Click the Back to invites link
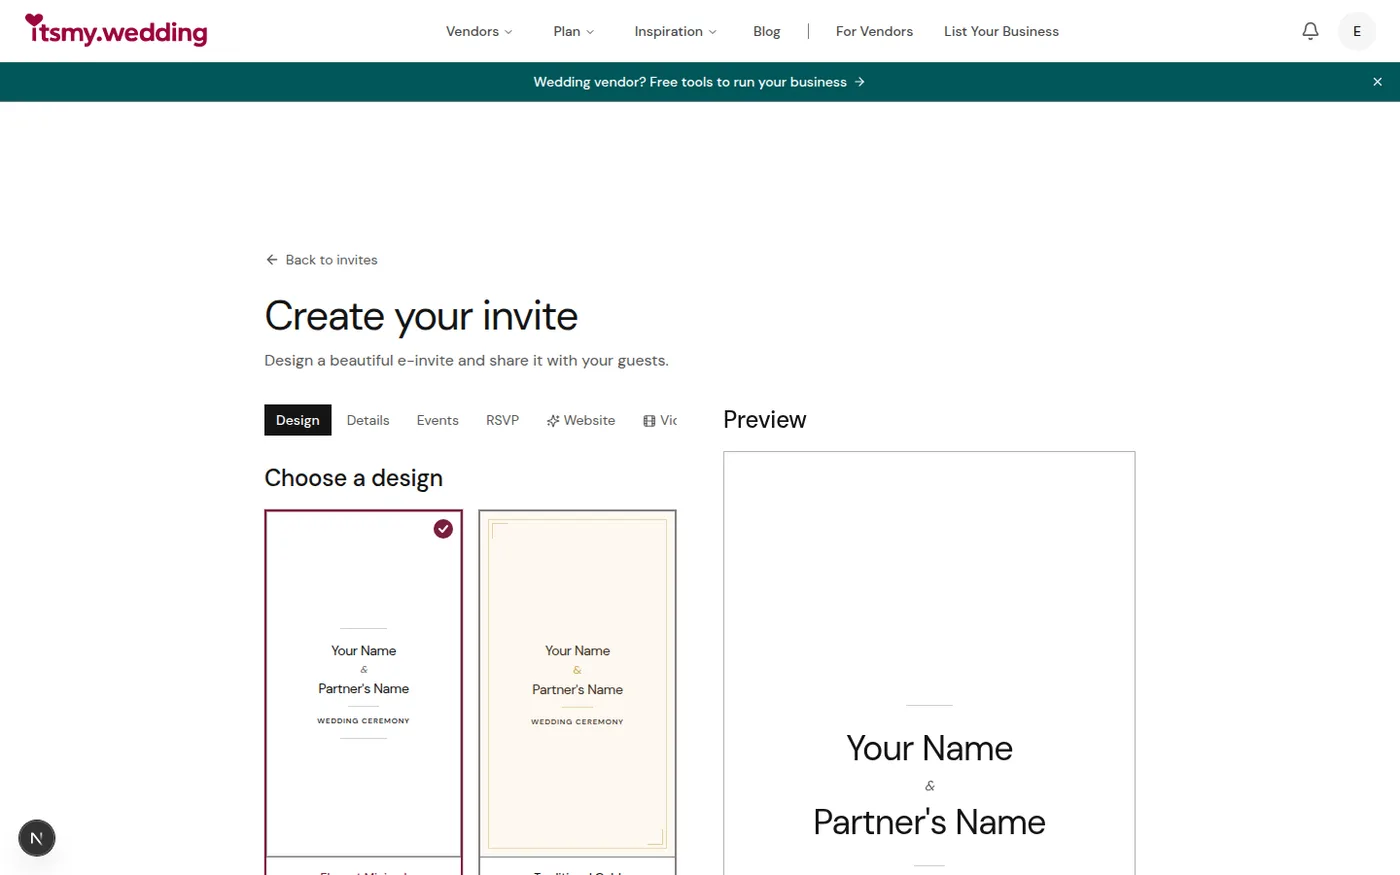The image size is (1400, 875). (x=331, y=259)
